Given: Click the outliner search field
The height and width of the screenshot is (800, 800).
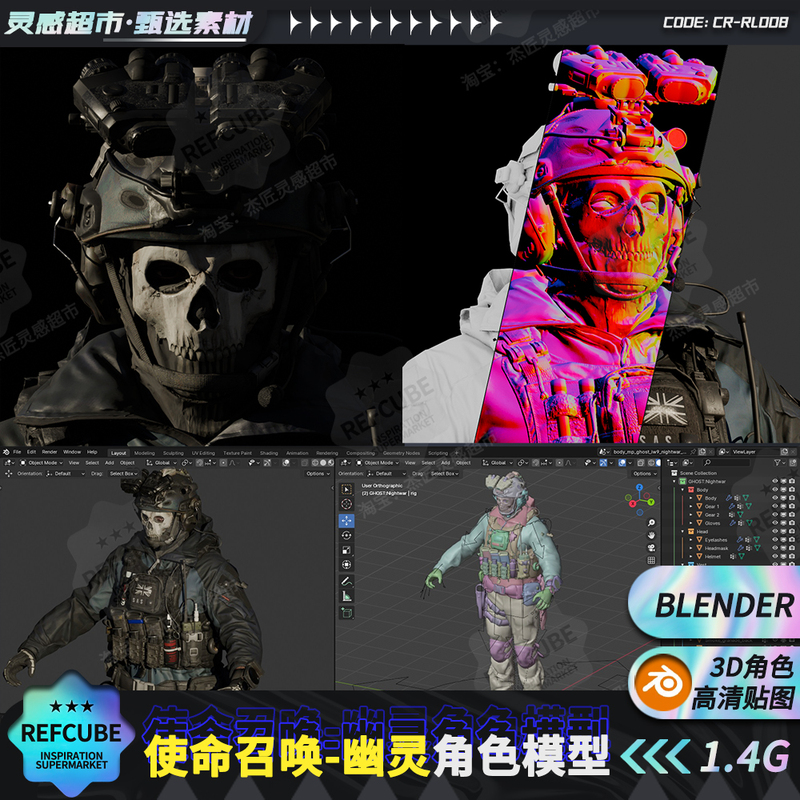Looking at the screenshot, I should coord(727,463).
